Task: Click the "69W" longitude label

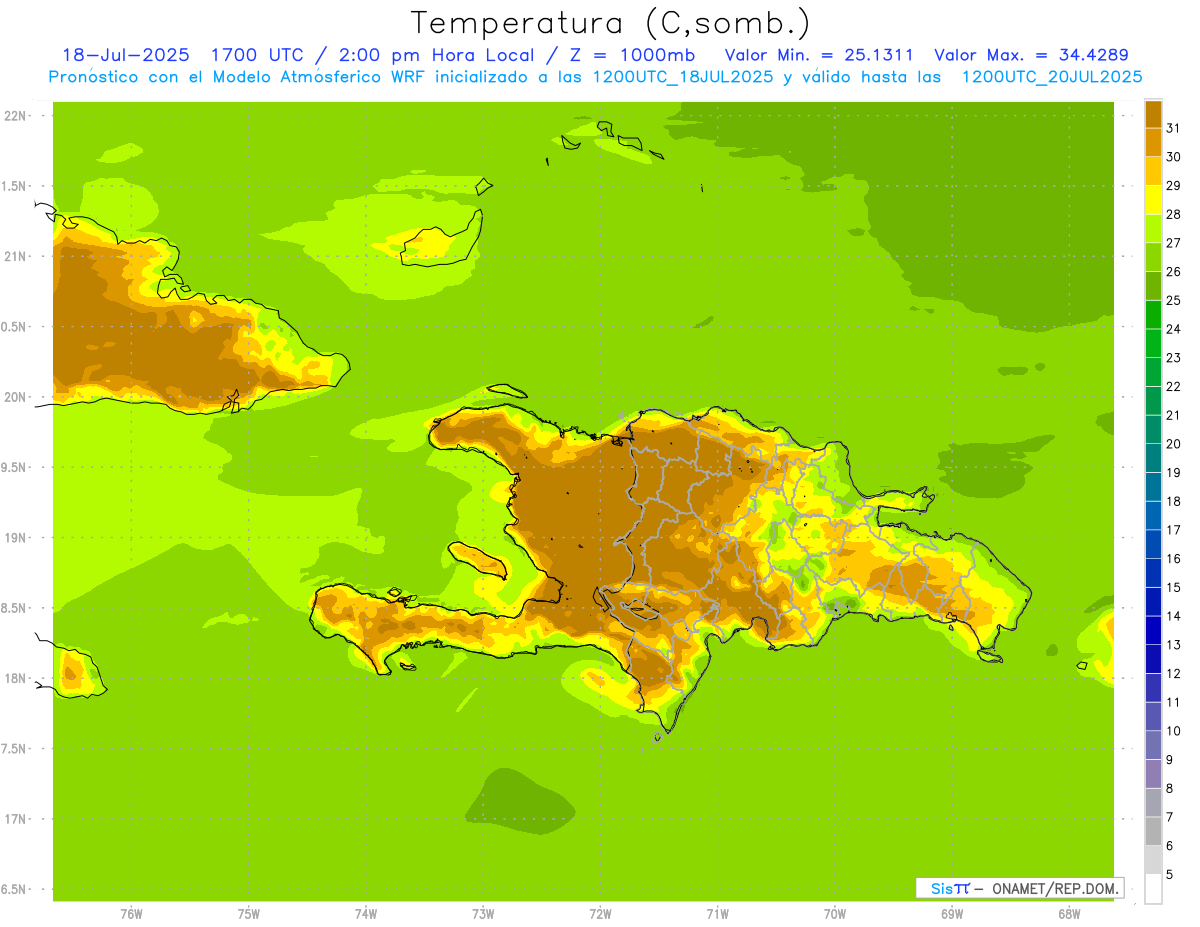Action: pos(952,914)
